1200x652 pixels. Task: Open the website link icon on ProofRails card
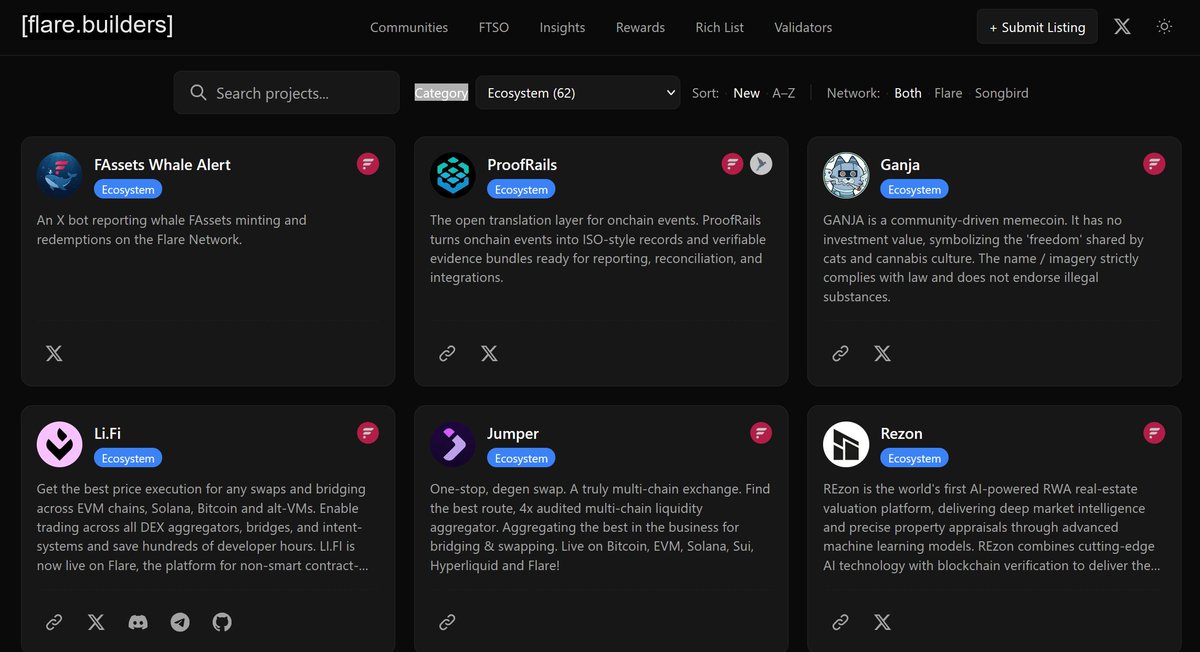[447, 353]
